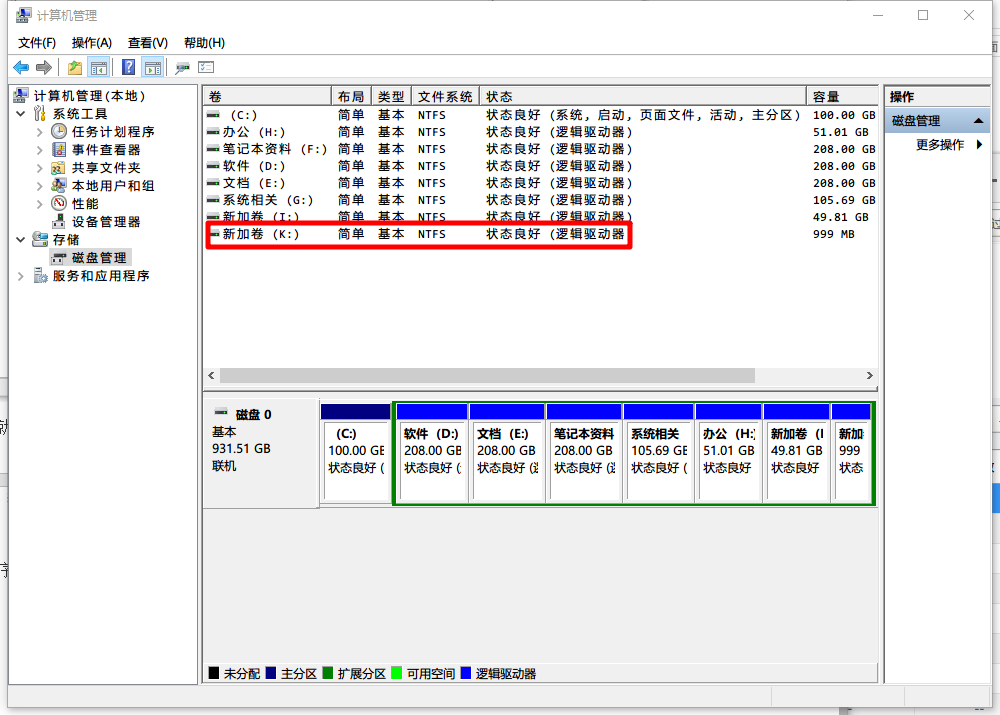Click 更多操作 in the actions pane
Image resolution: width=1000 pixels, height=715 pixels.
(x=940, y=145)
